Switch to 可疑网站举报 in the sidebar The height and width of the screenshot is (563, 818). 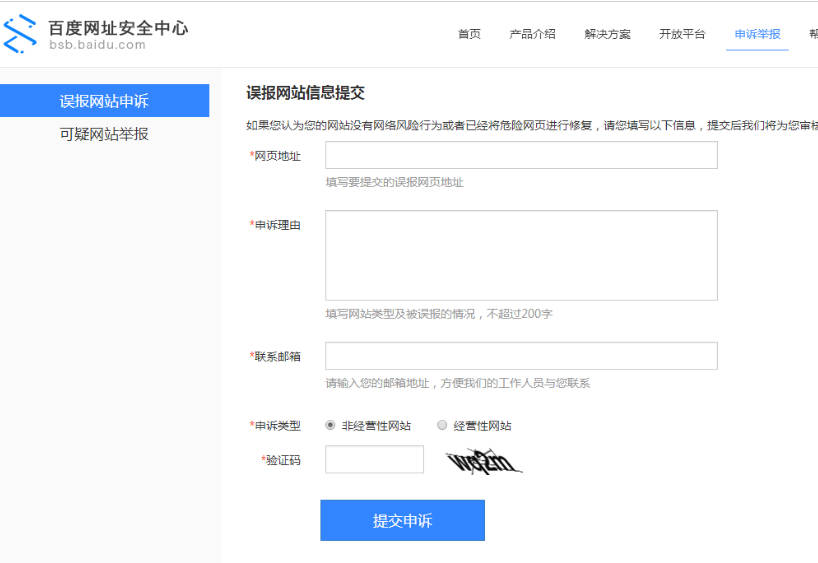tap(104, 134)
